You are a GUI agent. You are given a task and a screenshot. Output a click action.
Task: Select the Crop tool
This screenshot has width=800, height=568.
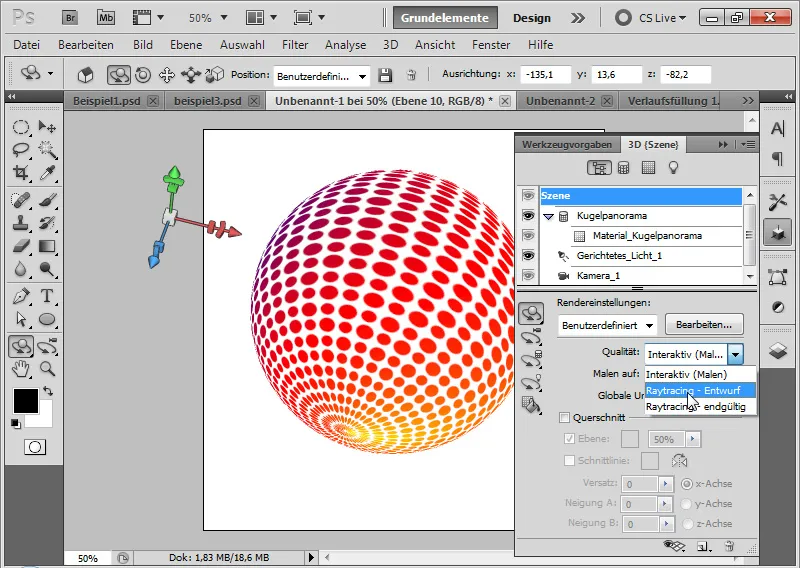(20, 172)
